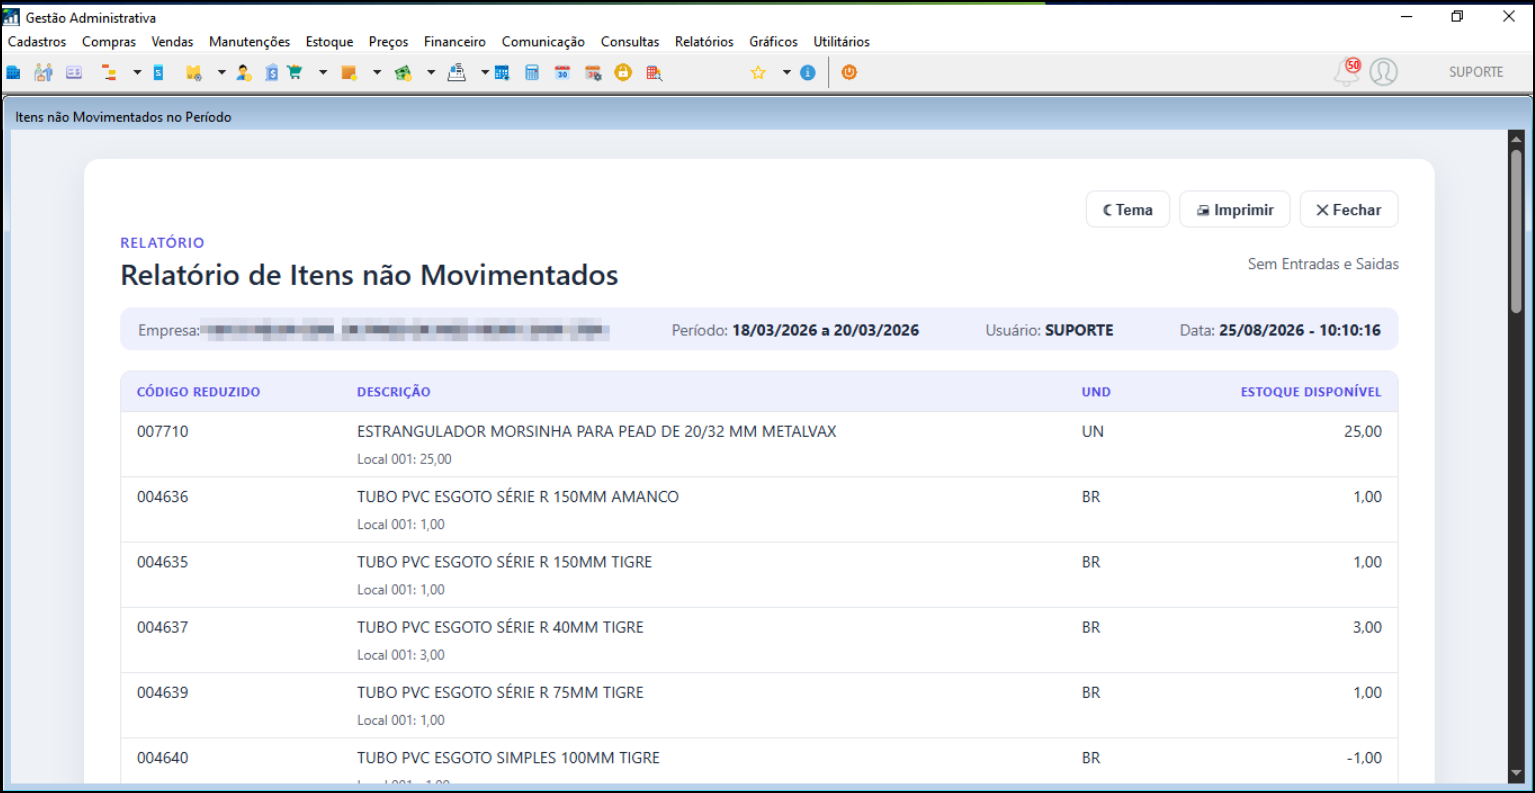This screenshot has height=793, width=1535.
Task: Click the purple ID card toolbar icon
Action: click(x=74, y=72)
